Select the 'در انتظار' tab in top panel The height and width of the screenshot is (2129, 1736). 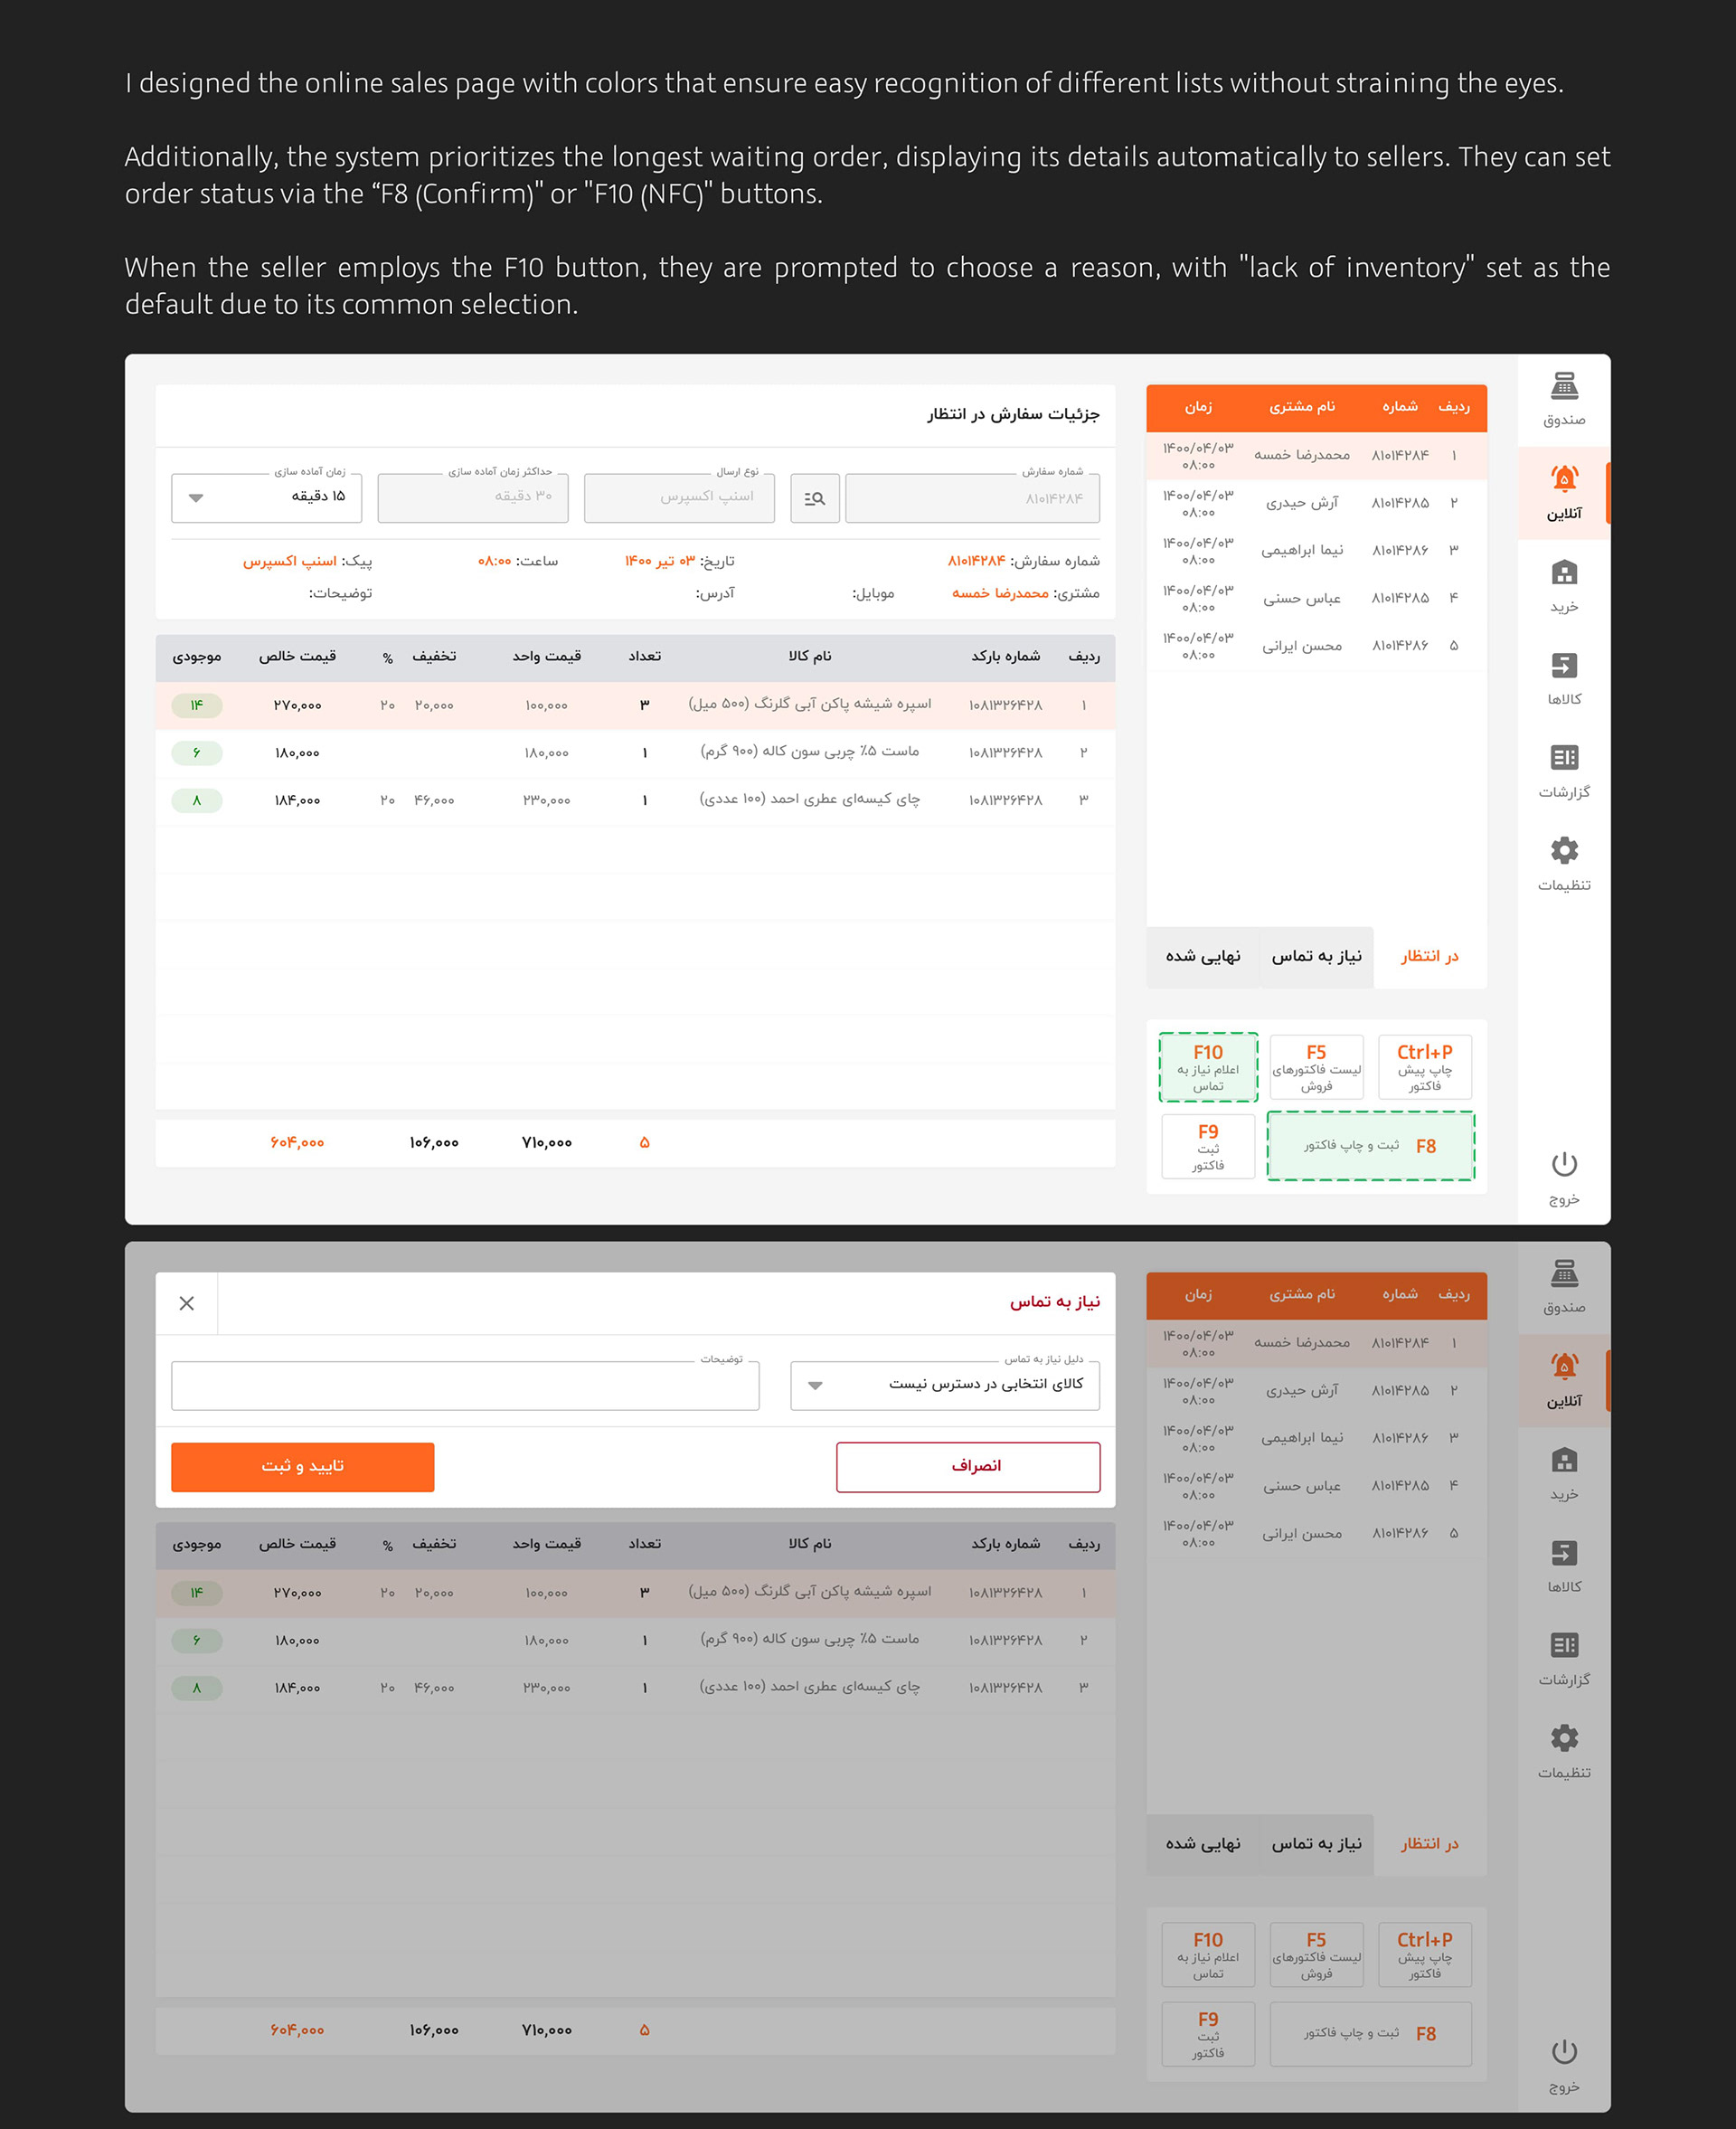pos(1429,957)
